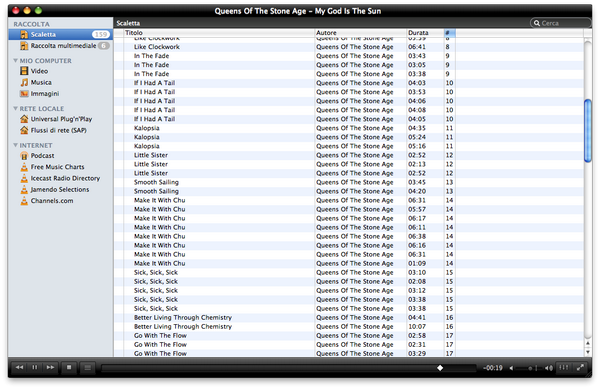Sort by Titolo column header
Screen dimensions: 600x389
(x=219, y=33)
